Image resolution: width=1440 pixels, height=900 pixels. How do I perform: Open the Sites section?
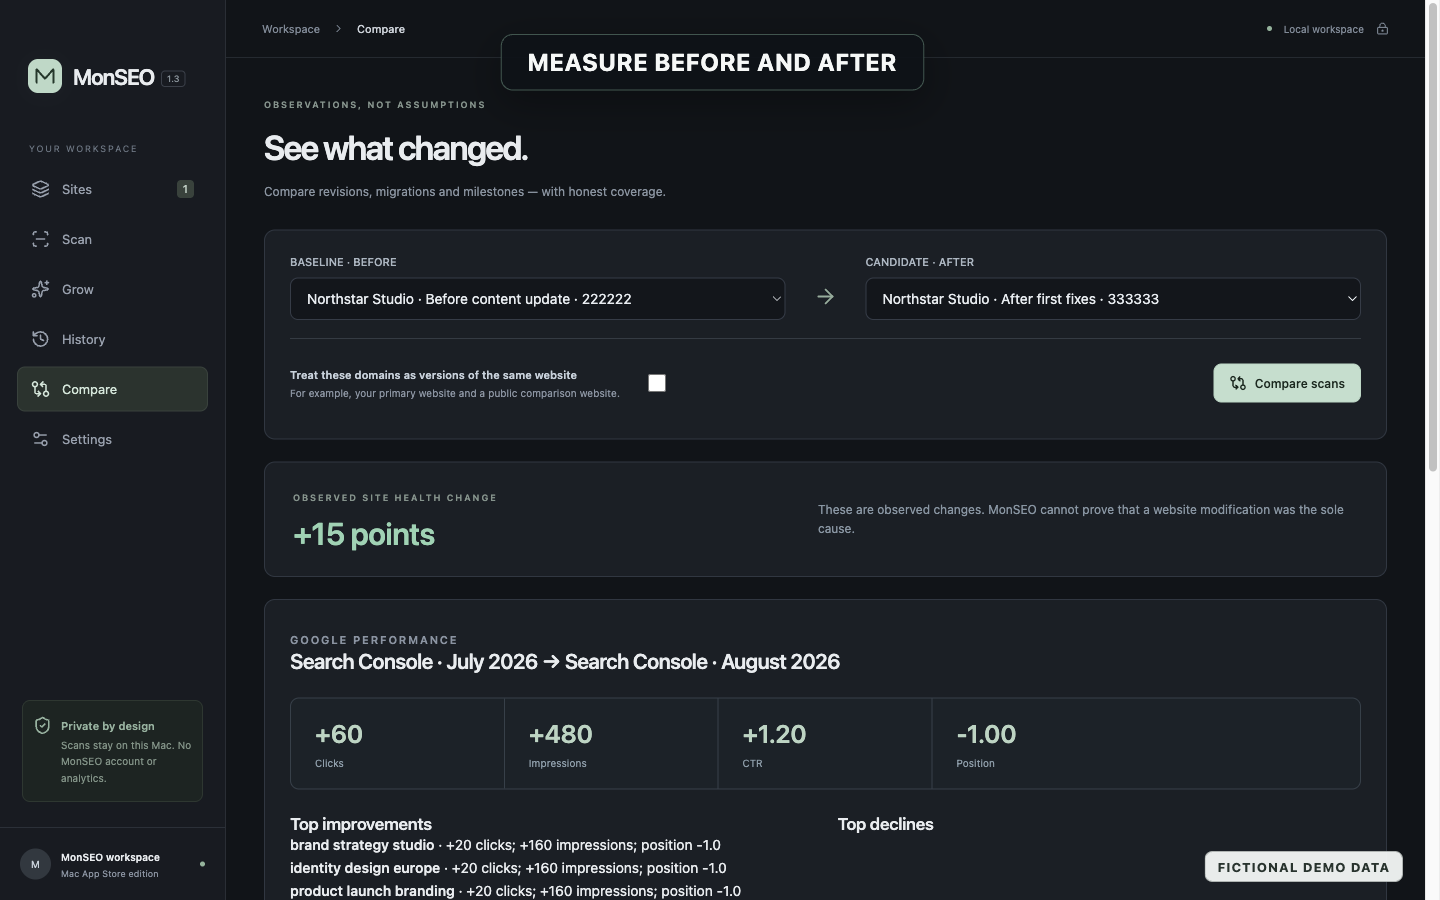[x=112, y=189]
